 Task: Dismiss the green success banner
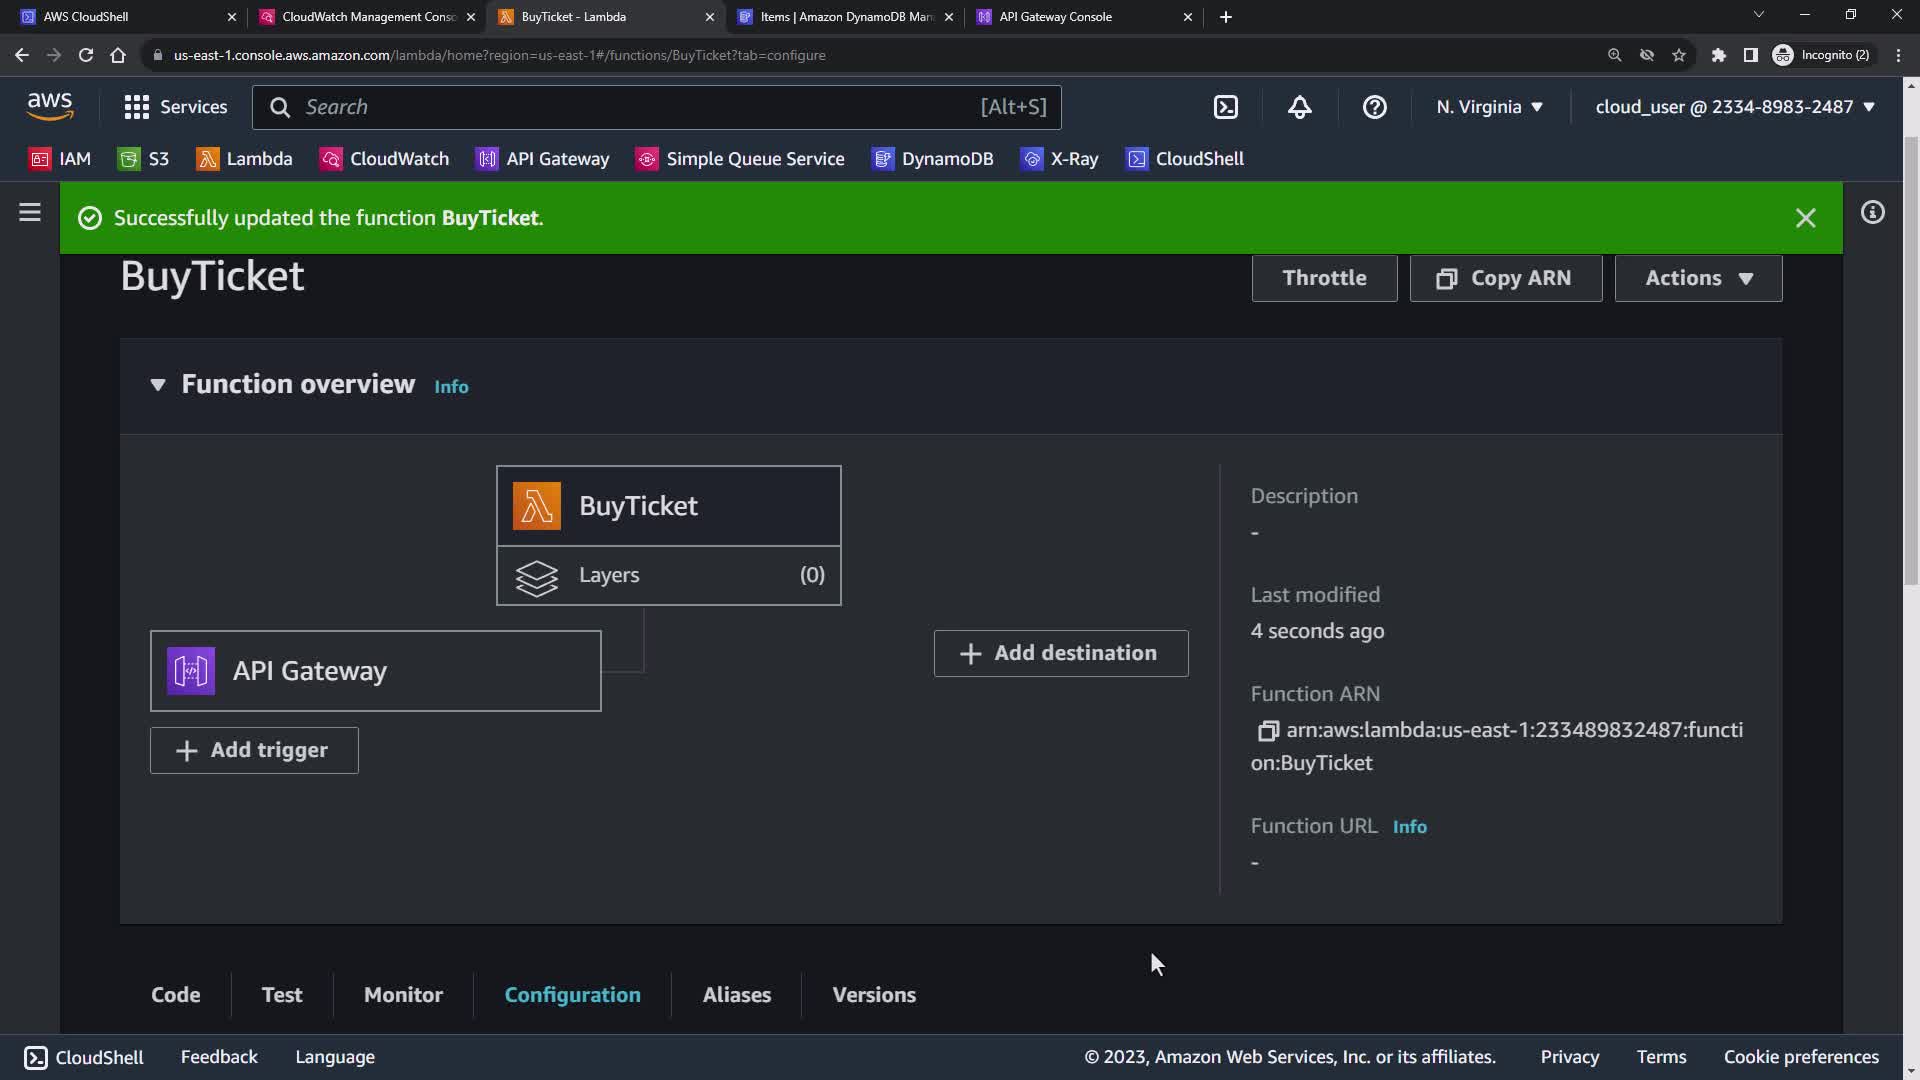(x=1805, y=218)
